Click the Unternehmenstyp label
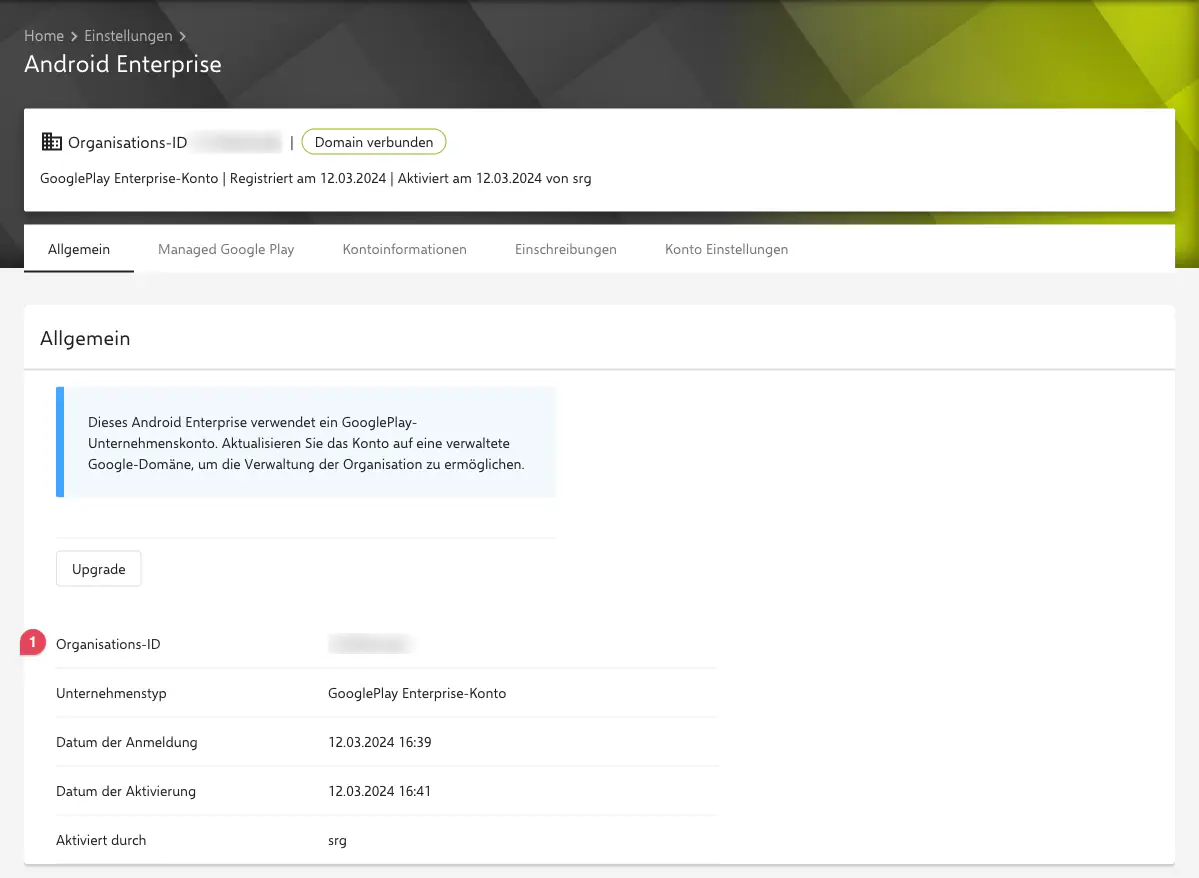Image resolution: width=1199 pixels, height=878 pixels. [x=111, y=693]
